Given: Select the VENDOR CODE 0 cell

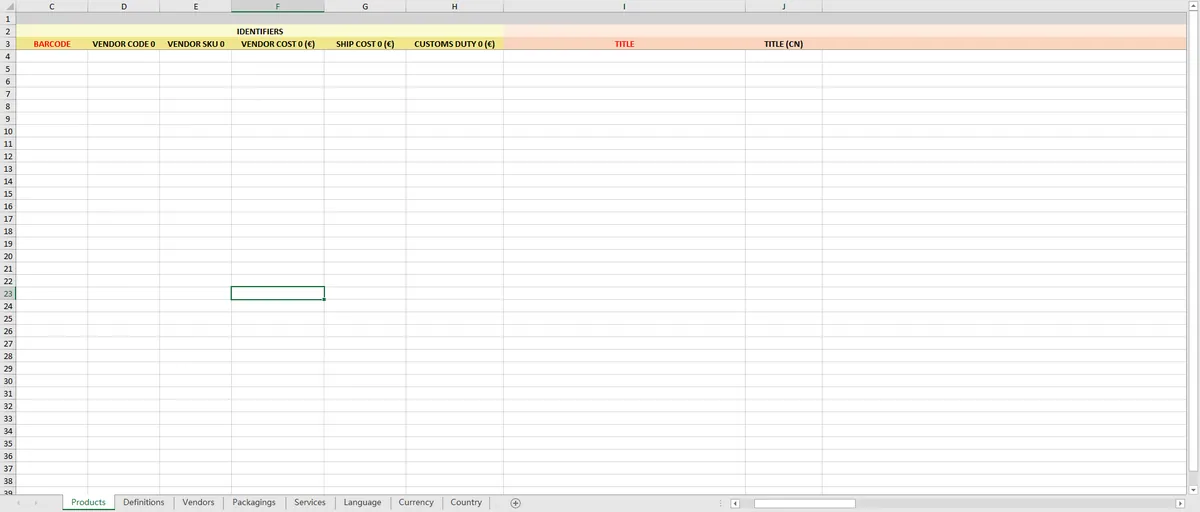Looking at the screenshot, I should (x=124, y=44).
